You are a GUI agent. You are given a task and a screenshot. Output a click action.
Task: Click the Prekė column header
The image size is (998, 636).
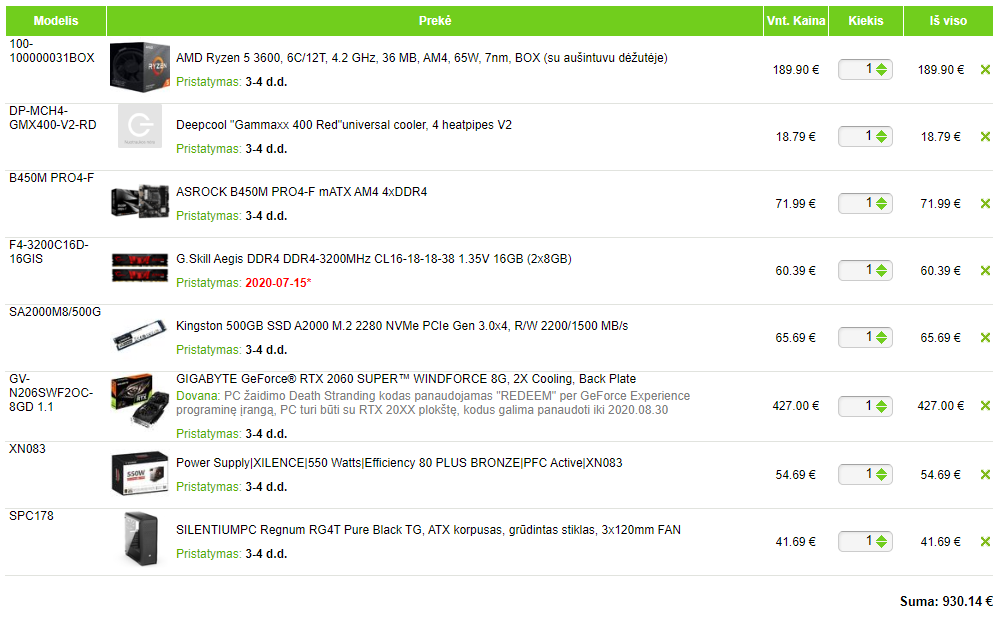(435, 21)
